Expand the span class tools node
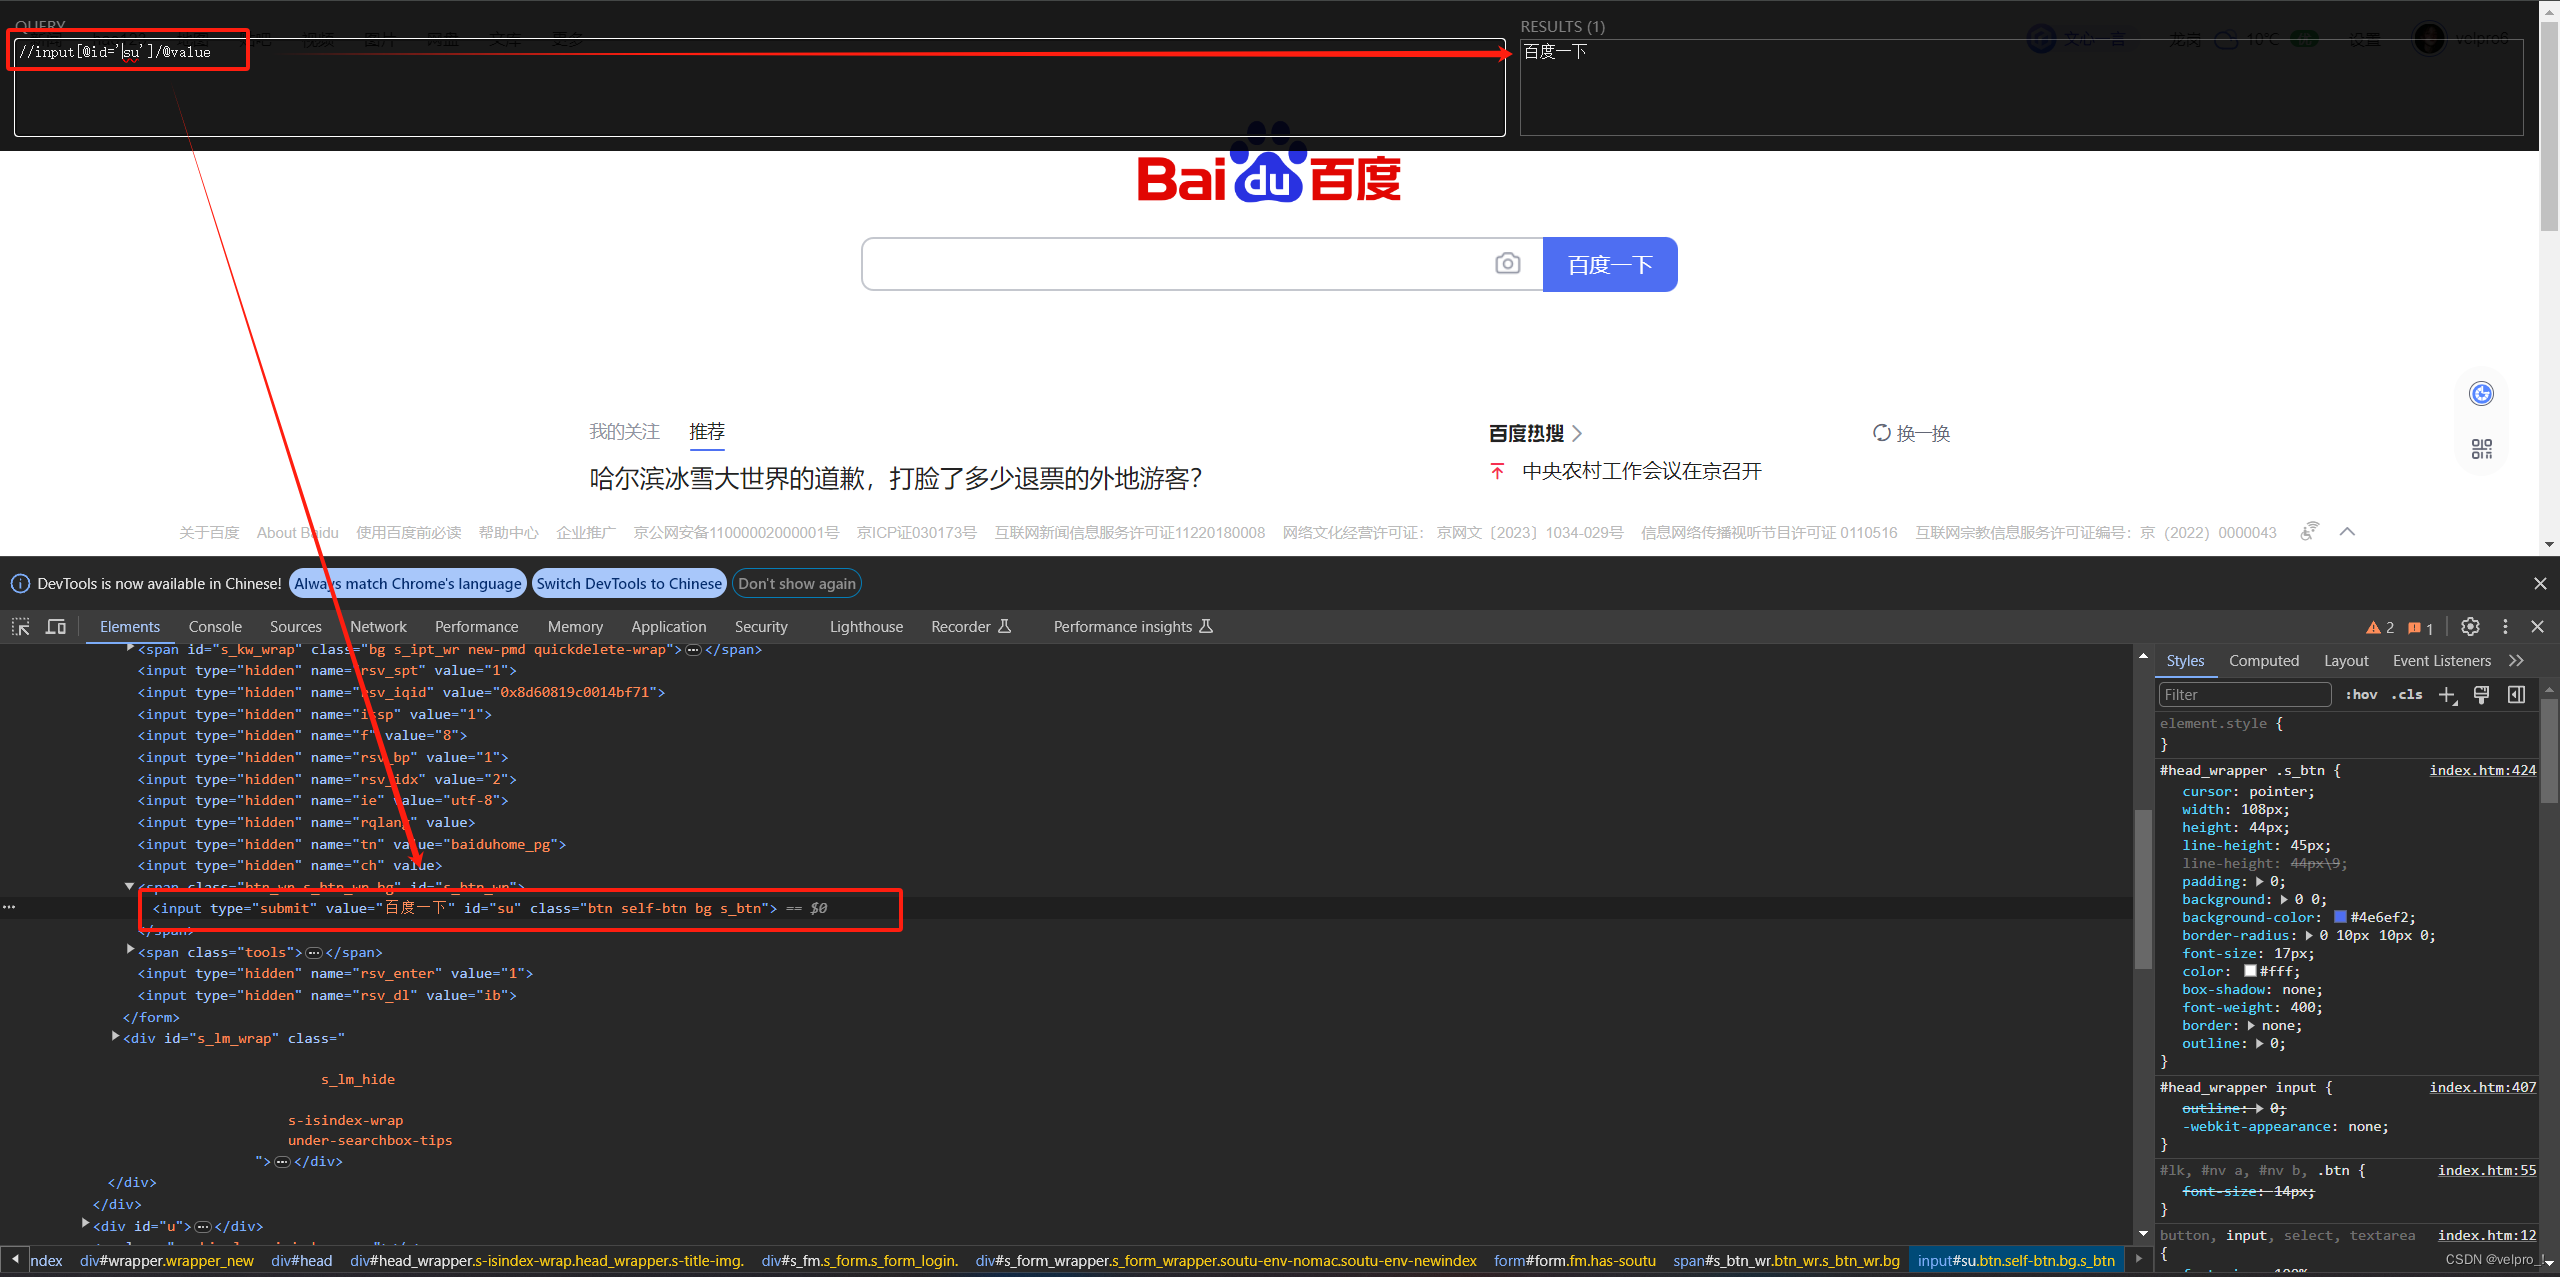 pos(130,951)
